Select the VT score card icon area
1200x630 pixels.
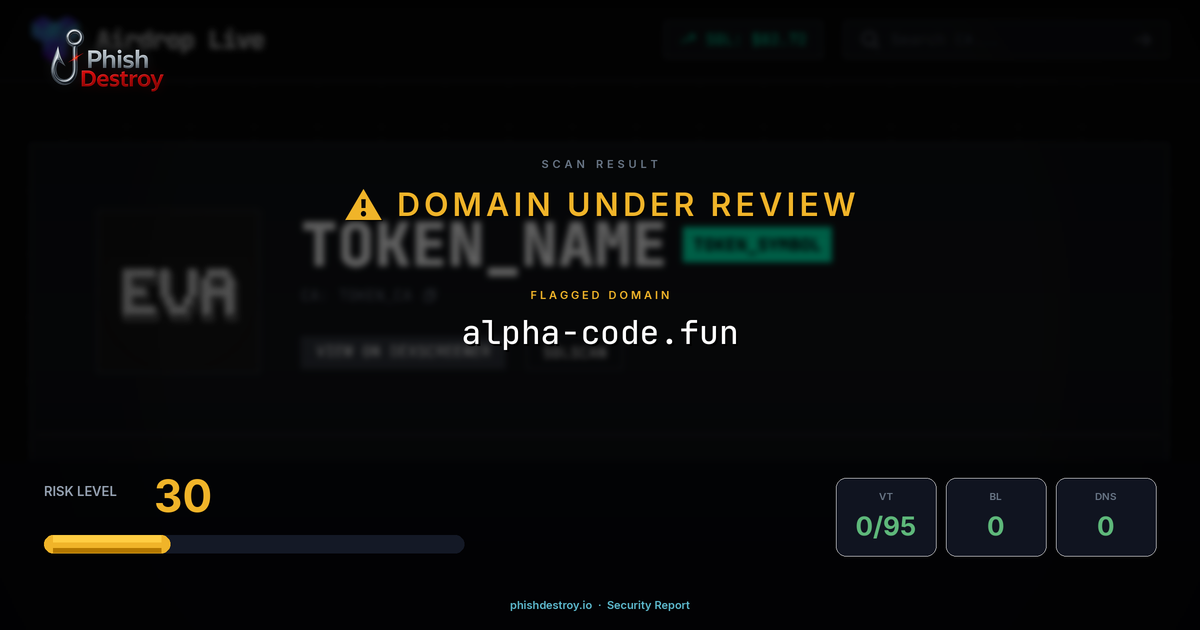pos(886,495)
